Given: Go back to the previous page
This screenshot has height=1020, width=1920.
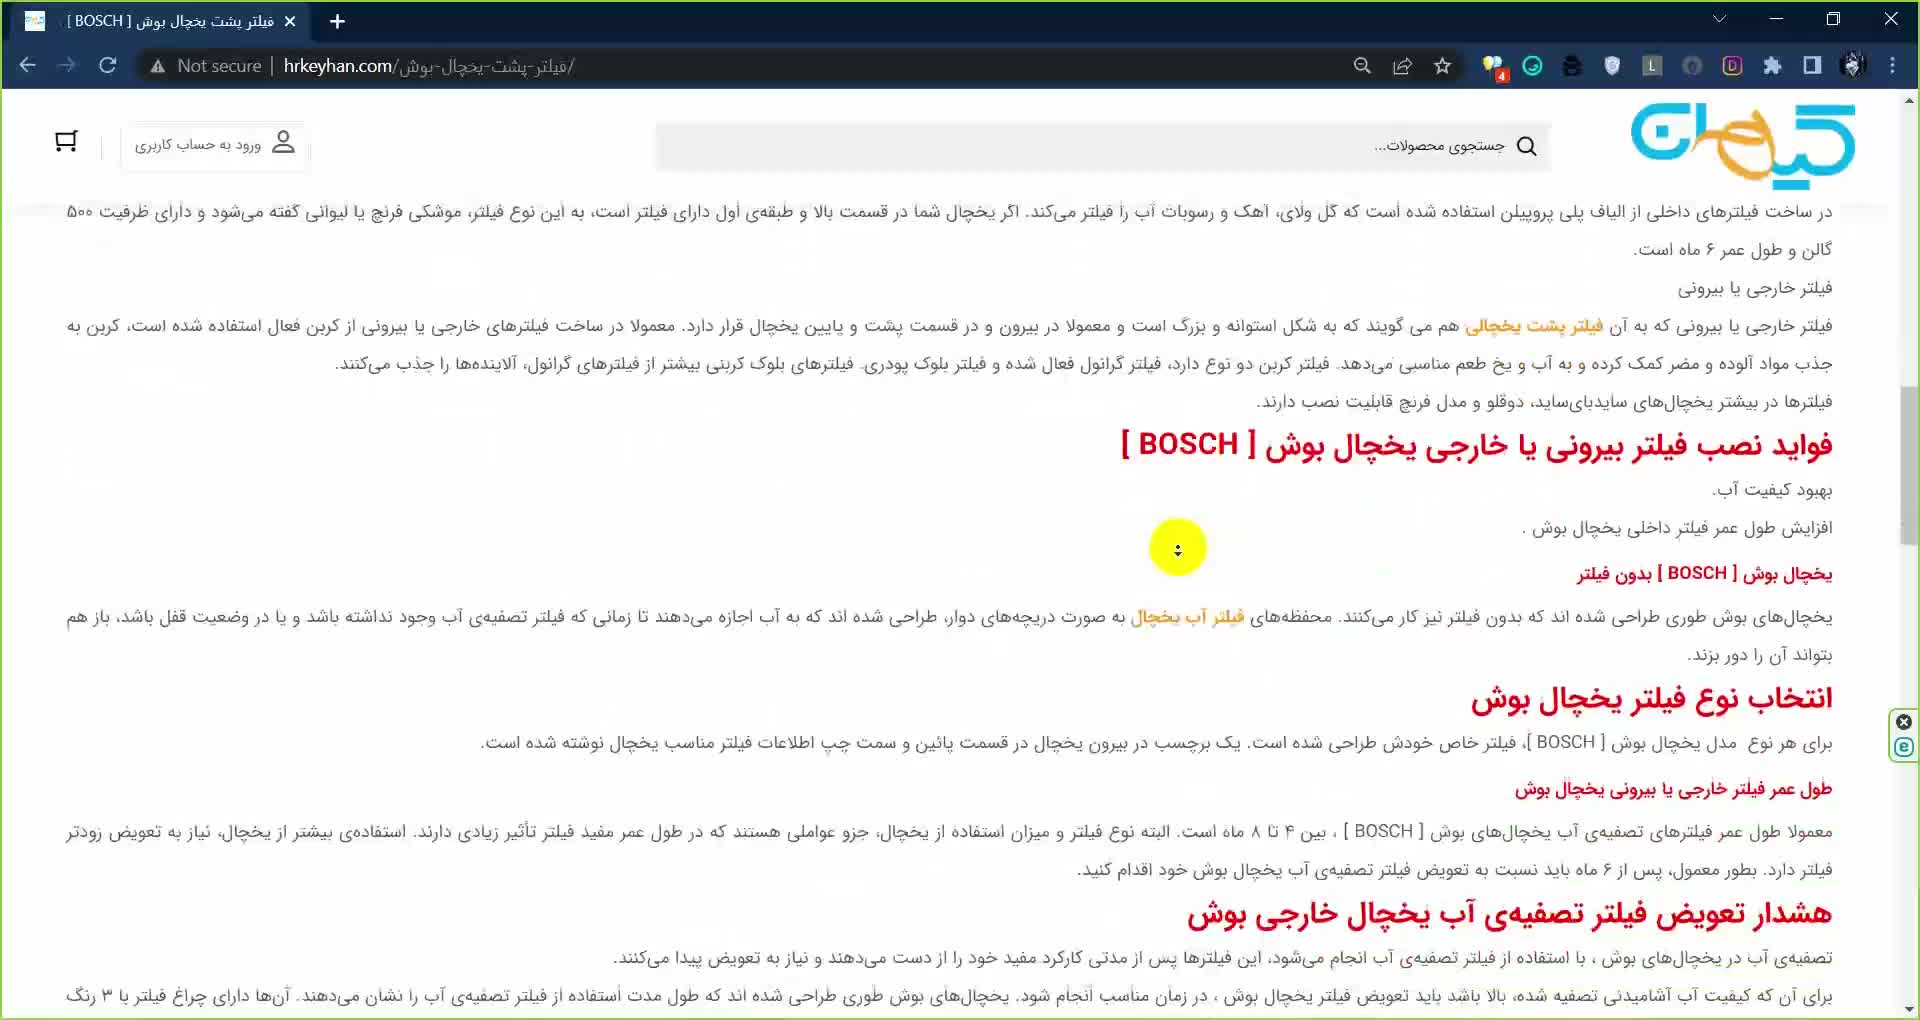Looking at the screenshot, I should [28, 66].
